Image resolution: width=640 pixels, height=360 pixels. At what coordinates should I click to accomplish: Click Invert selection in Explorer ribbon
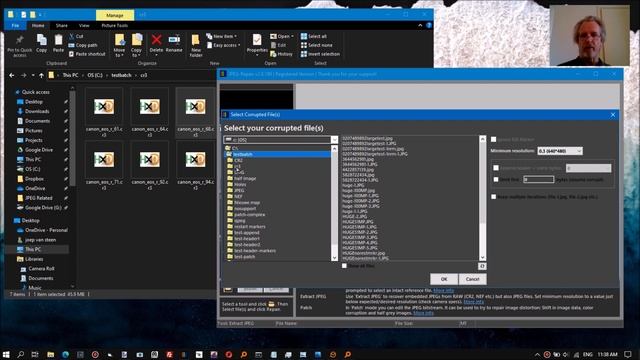click(x=320, y=54)
